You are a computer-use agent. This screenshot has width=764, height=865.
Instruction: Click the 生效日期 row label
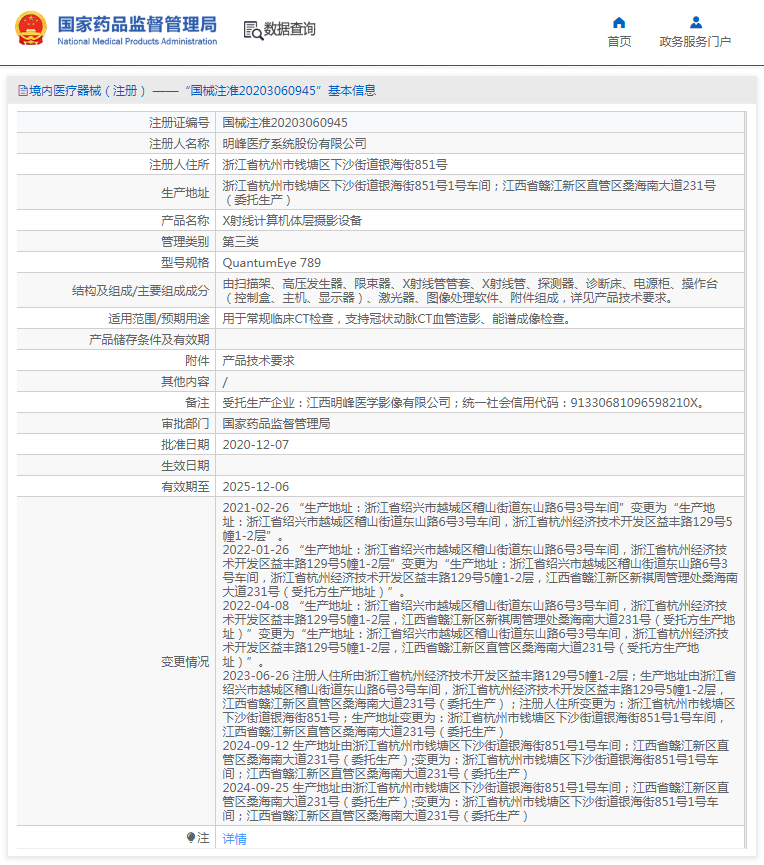(185, 466)
